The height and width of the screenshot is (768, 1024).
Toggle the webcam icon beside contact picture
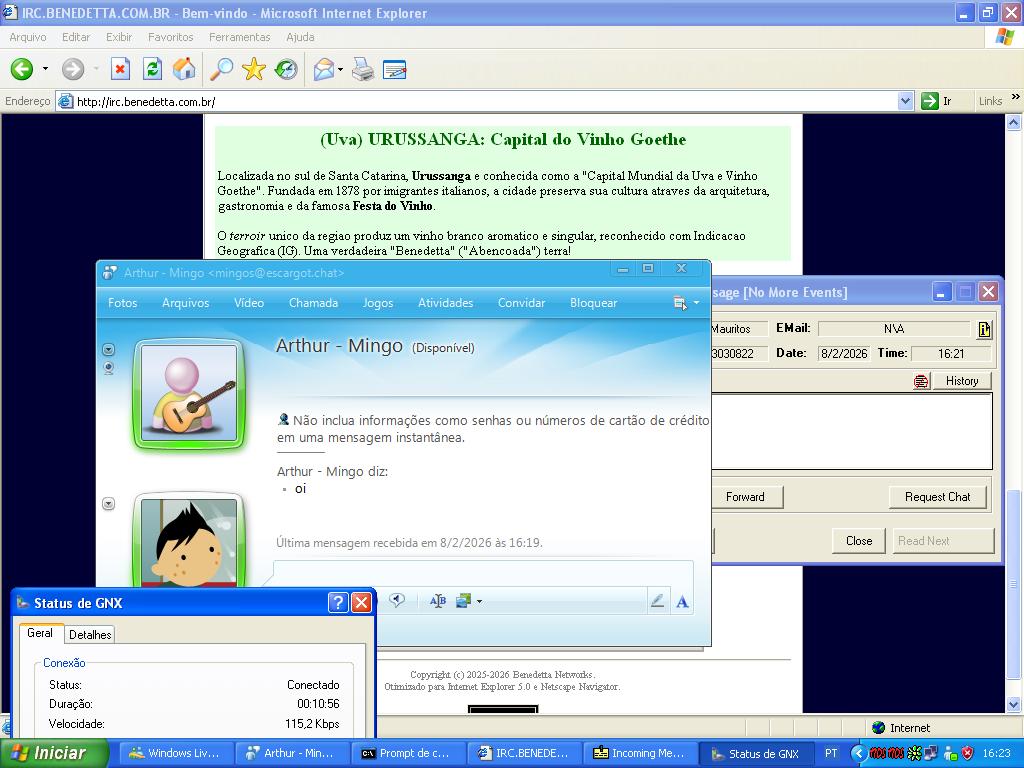[109, 368]
